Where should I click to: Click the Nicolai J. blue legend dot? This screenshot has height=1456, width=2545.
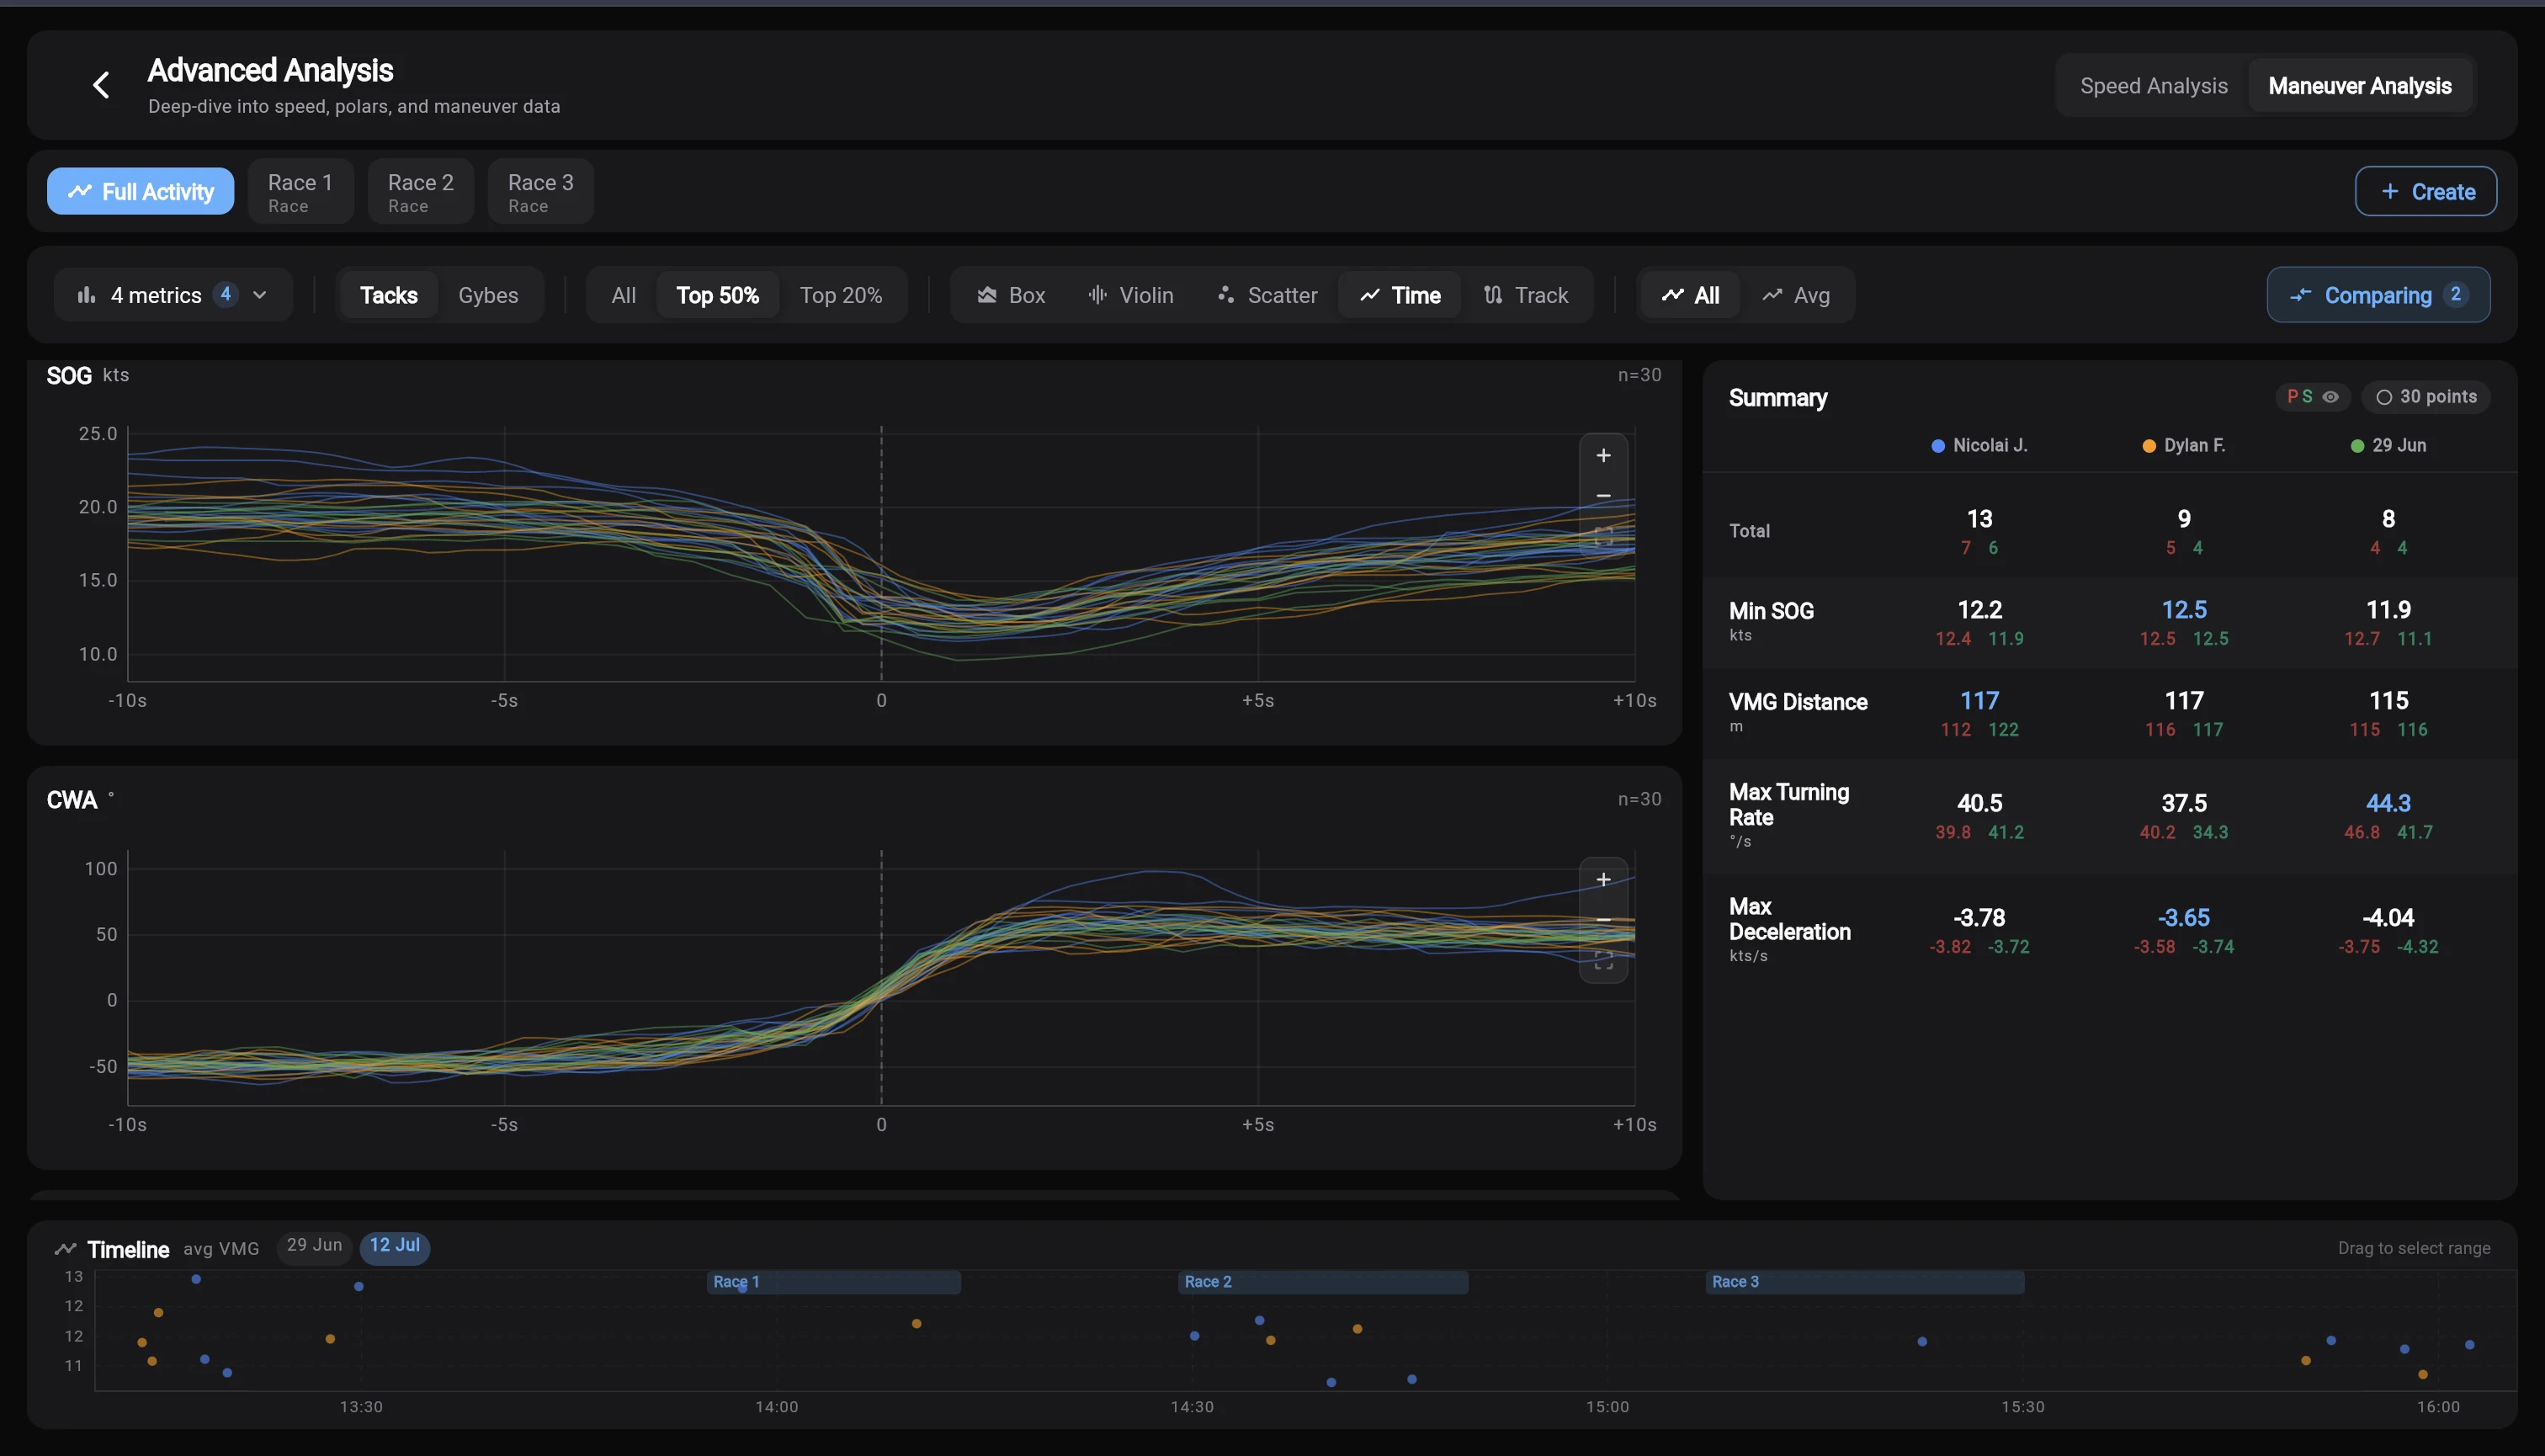click(x=1937, y=446)
